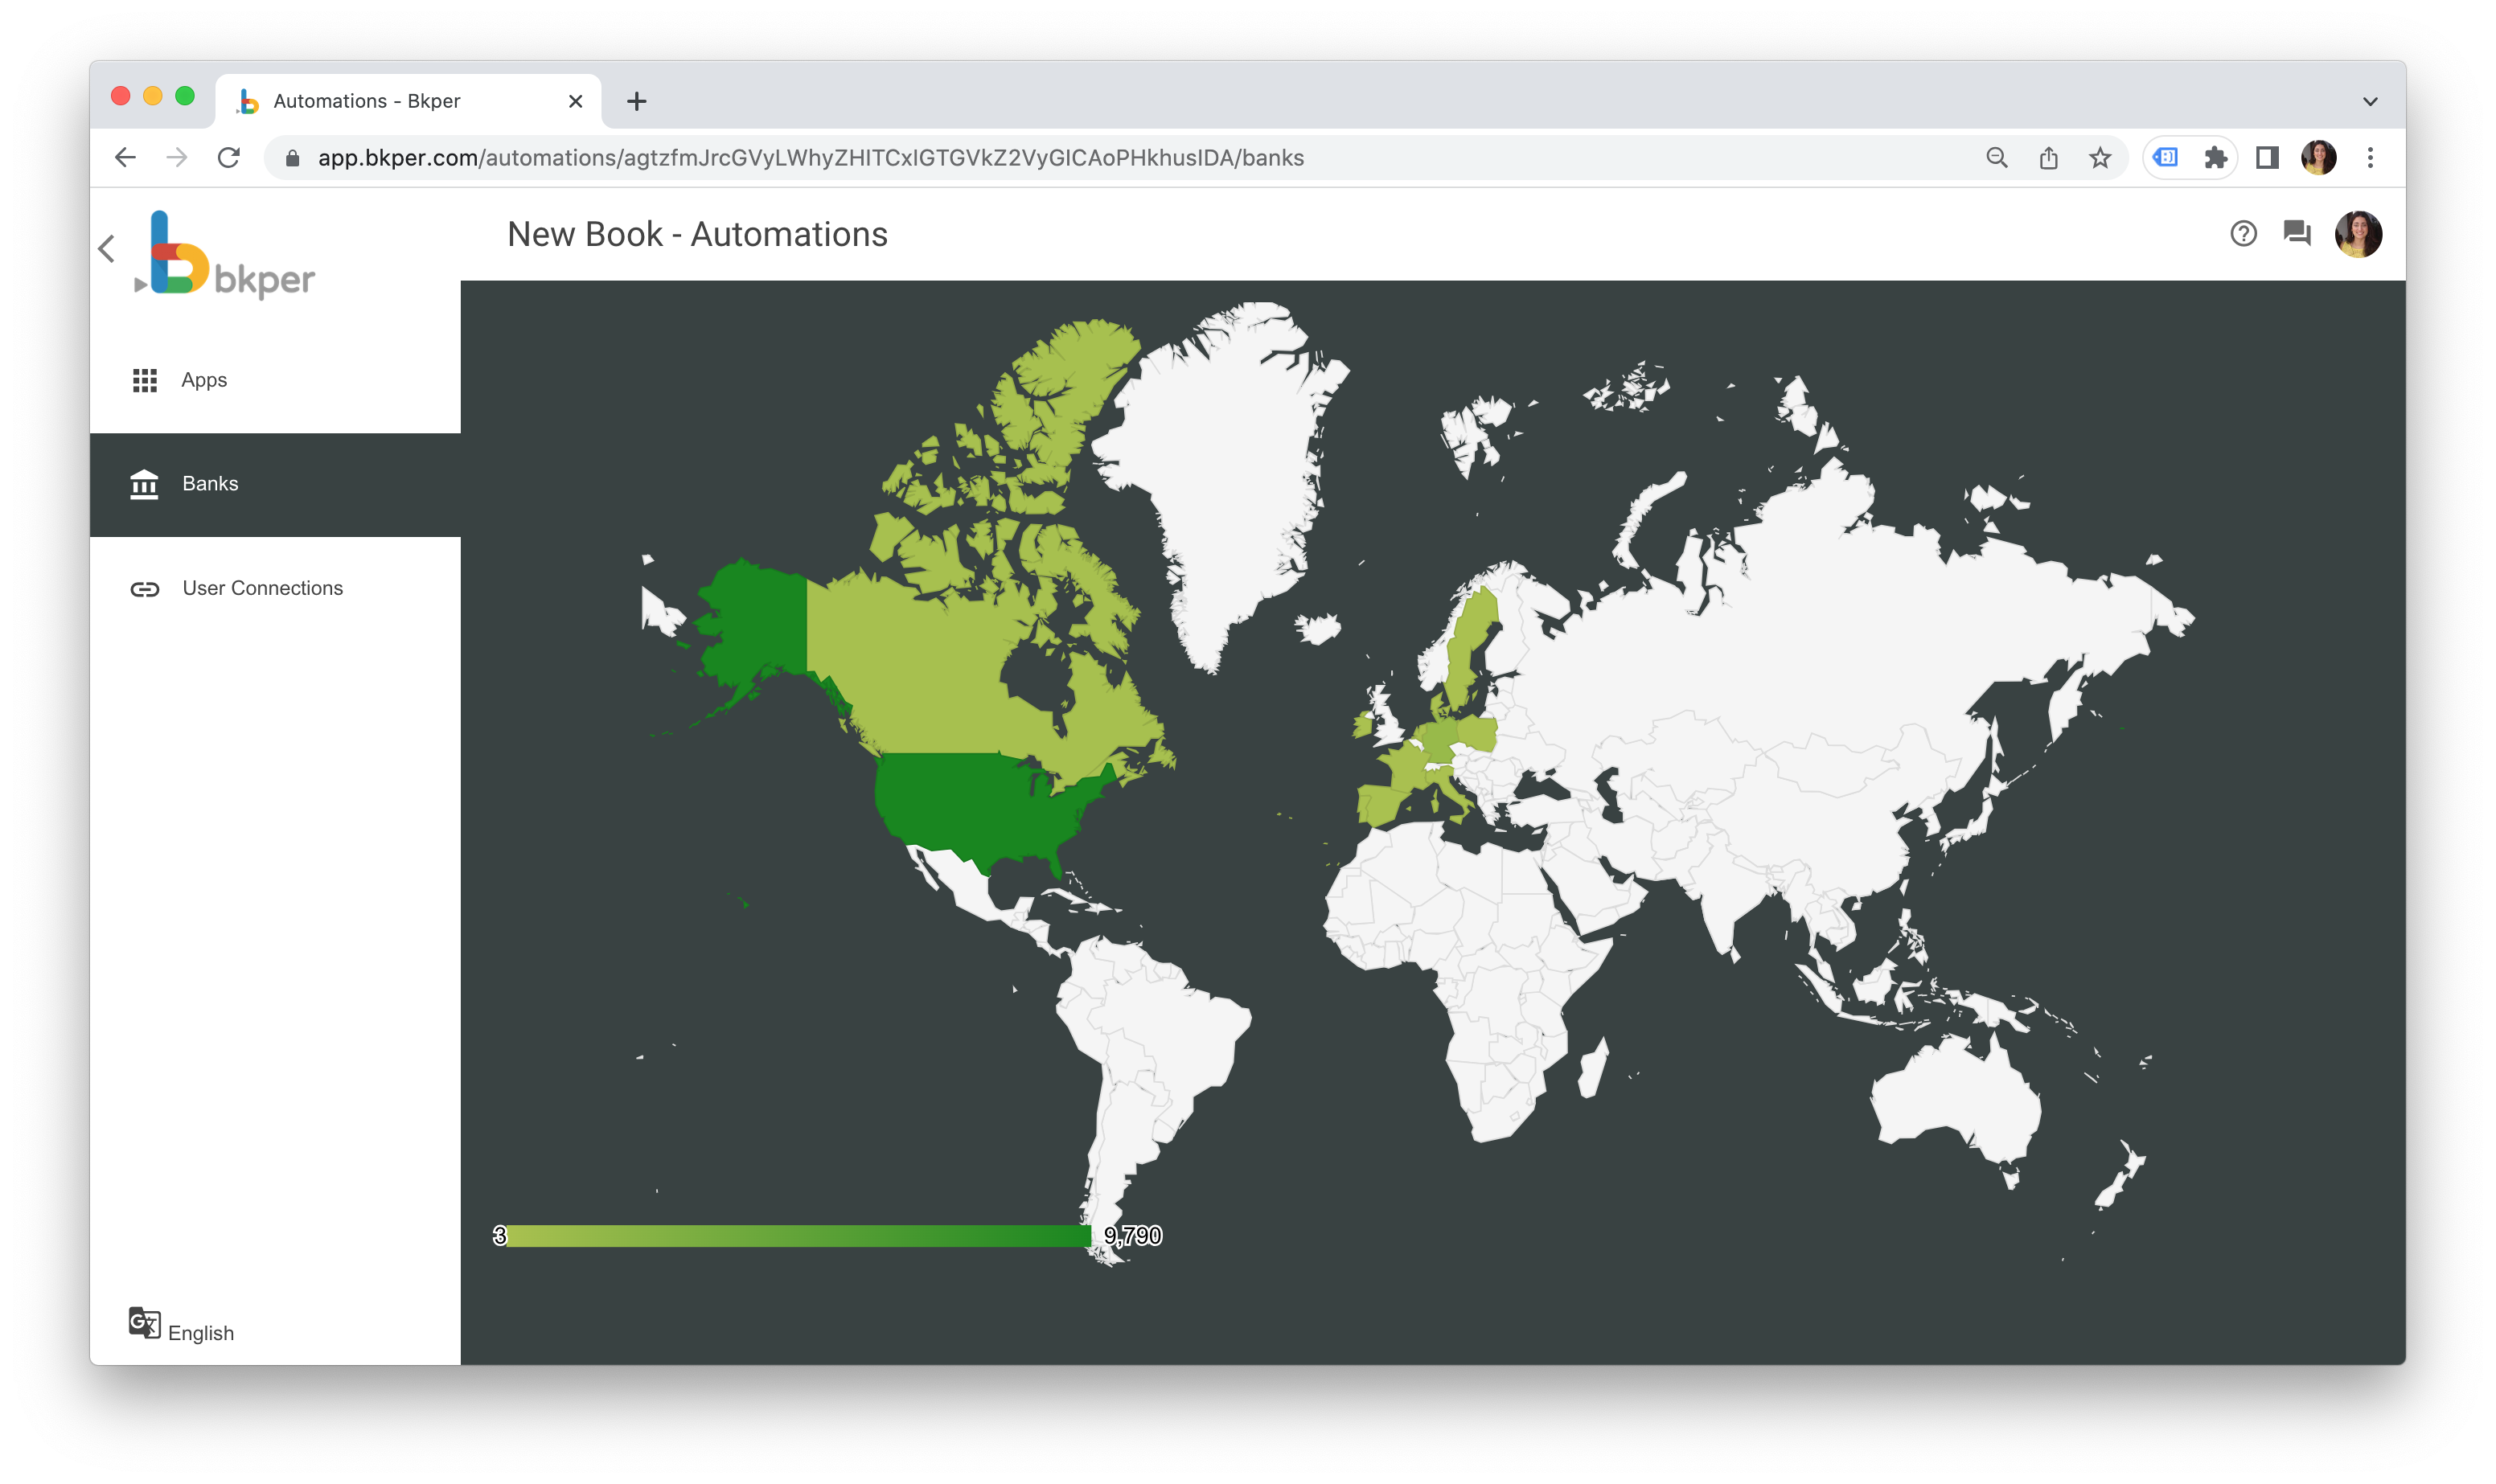Open the help question mark icon
Viewport: 2496px width, 1484px height.
2243,234
